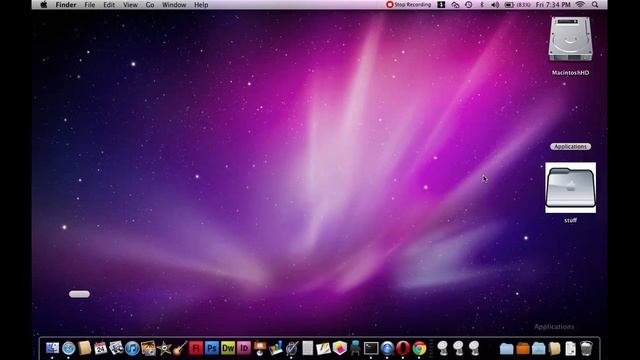Launch Safari from the Dock

[x=69, y=348]
